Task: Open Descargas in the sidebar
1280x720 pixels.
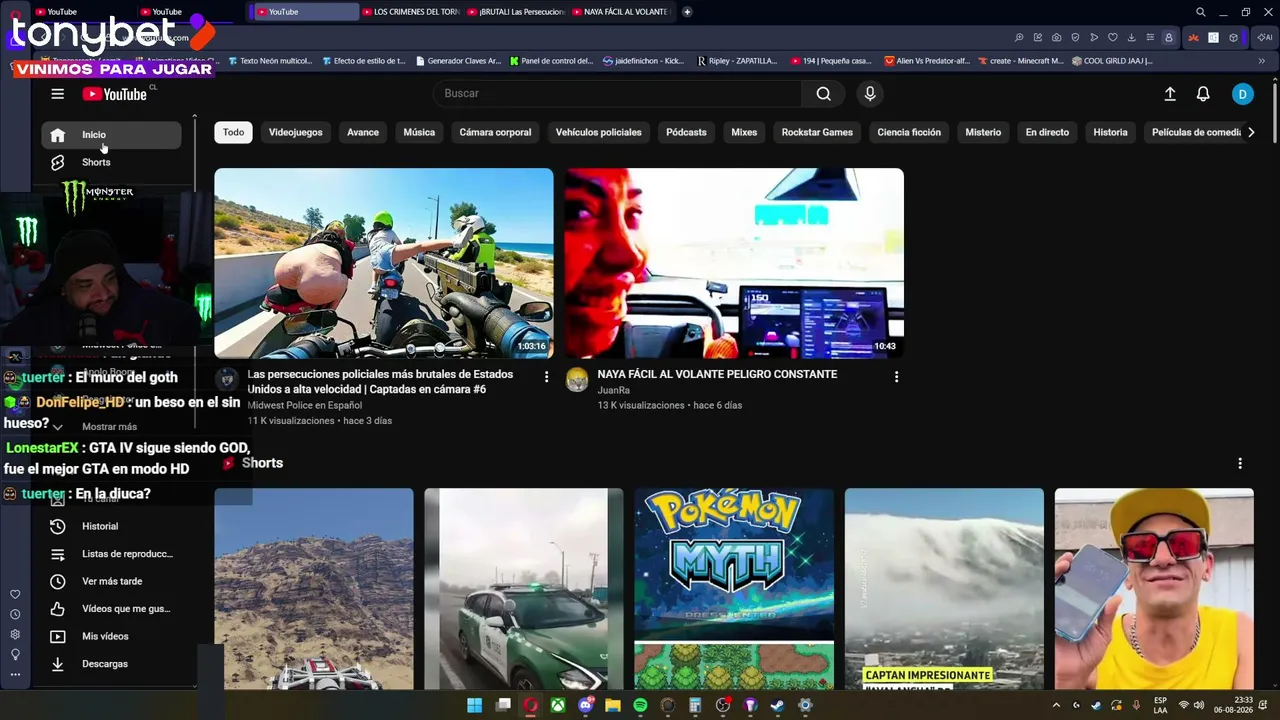Action: pyautogui.click(x=111, y=664)
